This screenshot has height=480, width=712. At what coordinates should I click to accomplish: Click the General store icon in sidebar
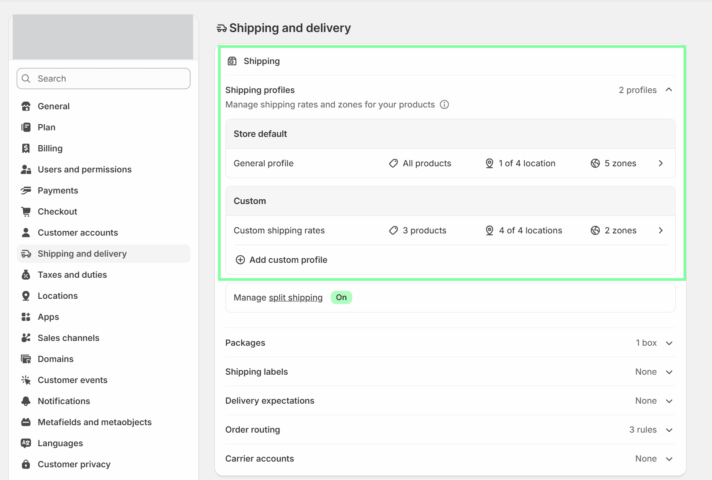click(x=26, y=106)
